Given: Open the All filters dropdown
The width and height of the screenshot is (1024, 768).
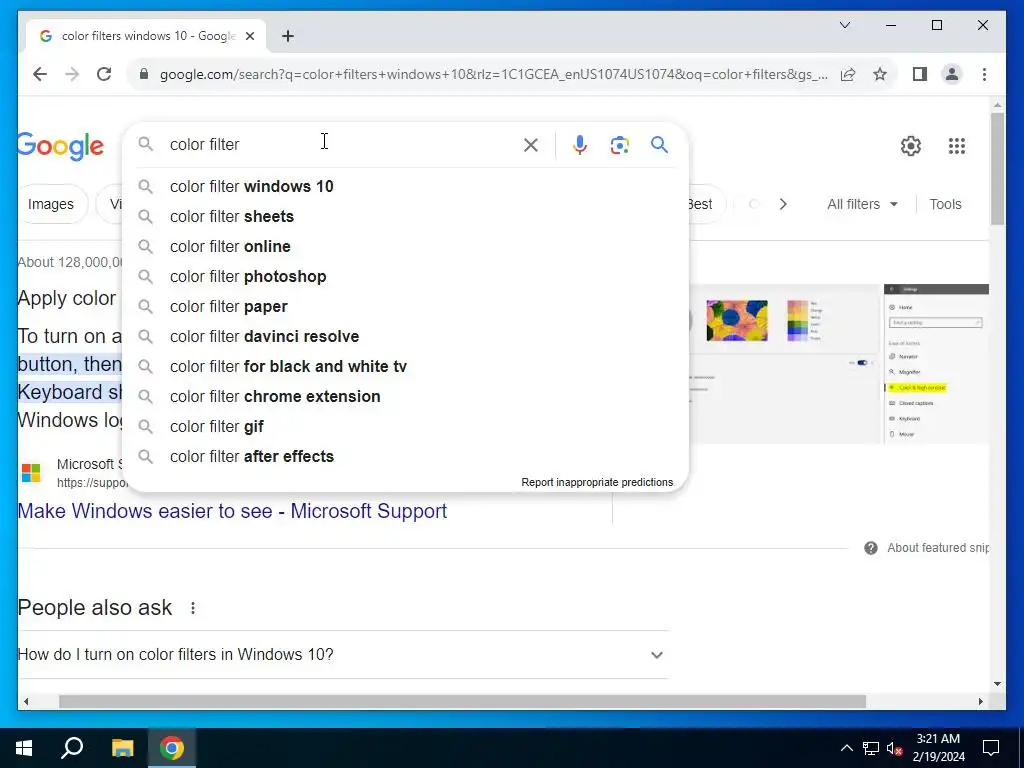Looking at the screenshot, I should click(x=862, y=204).
